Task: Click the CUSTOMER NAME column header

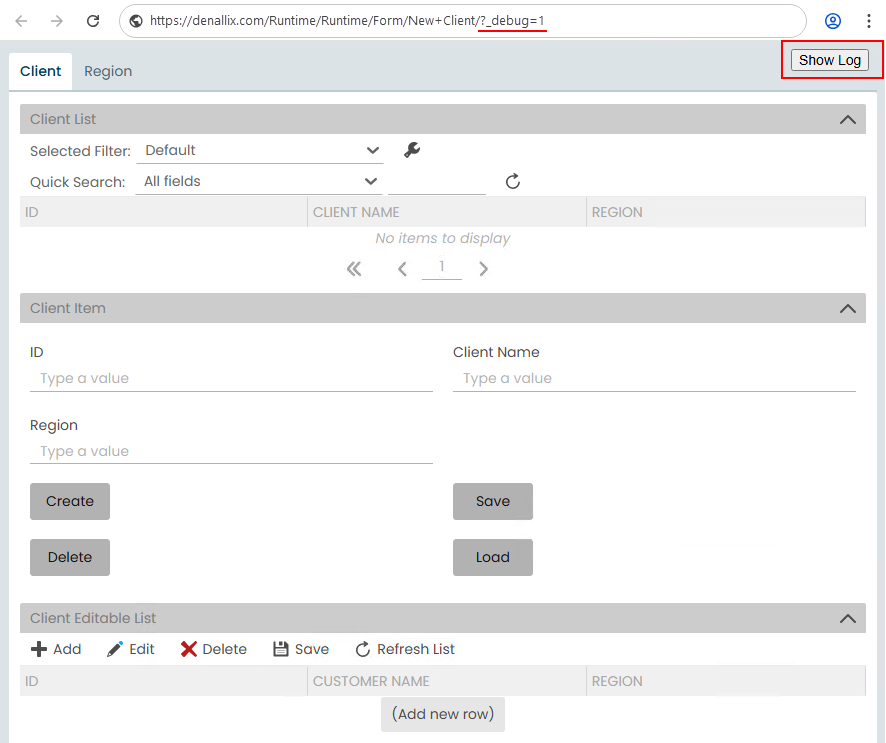Action: click(447, 681)
